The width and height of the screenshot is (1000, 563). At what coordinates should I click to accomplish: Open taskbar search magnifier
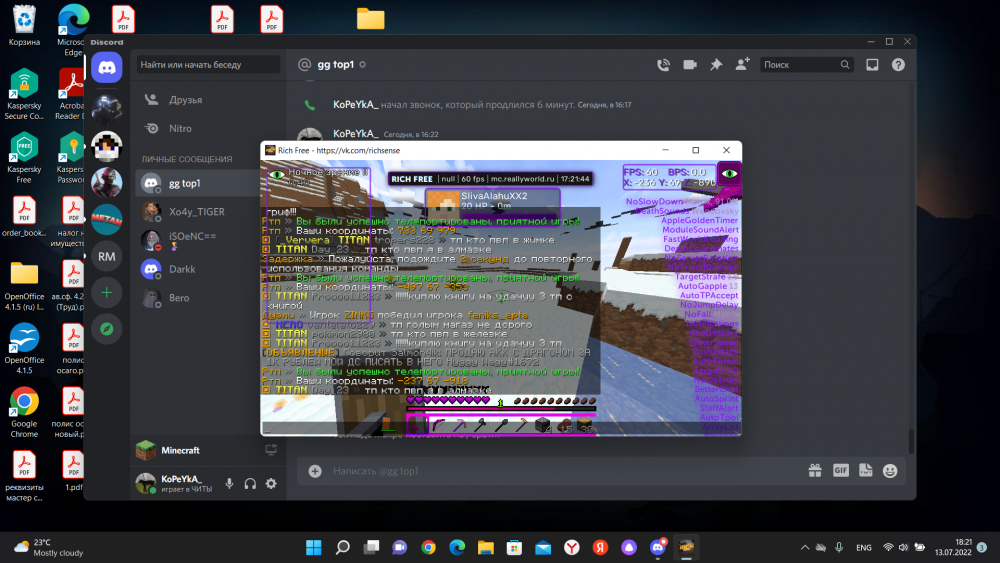coord(342,547)
